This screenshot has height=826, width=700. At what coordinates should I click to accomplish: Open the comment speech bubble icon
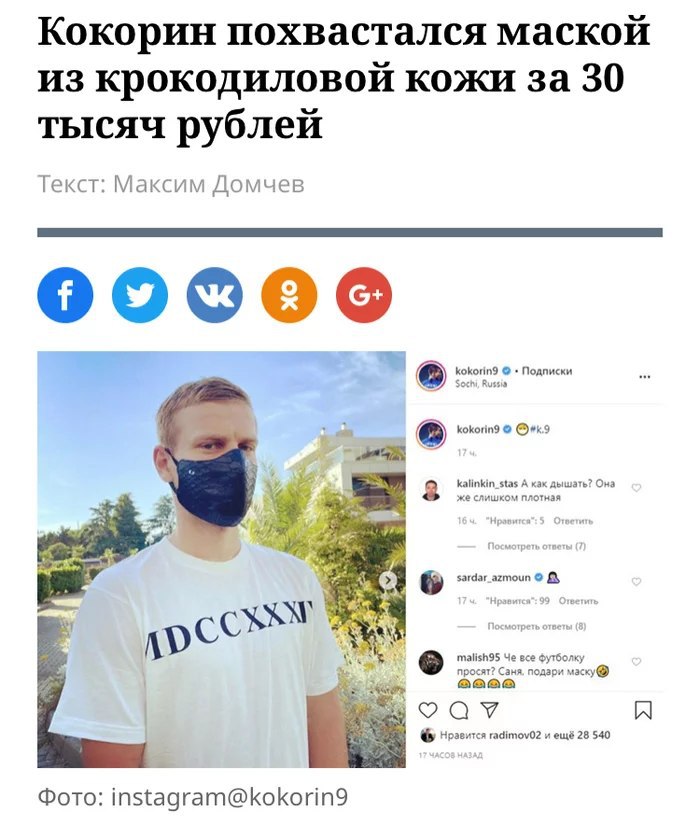click(x=459, y=711)
